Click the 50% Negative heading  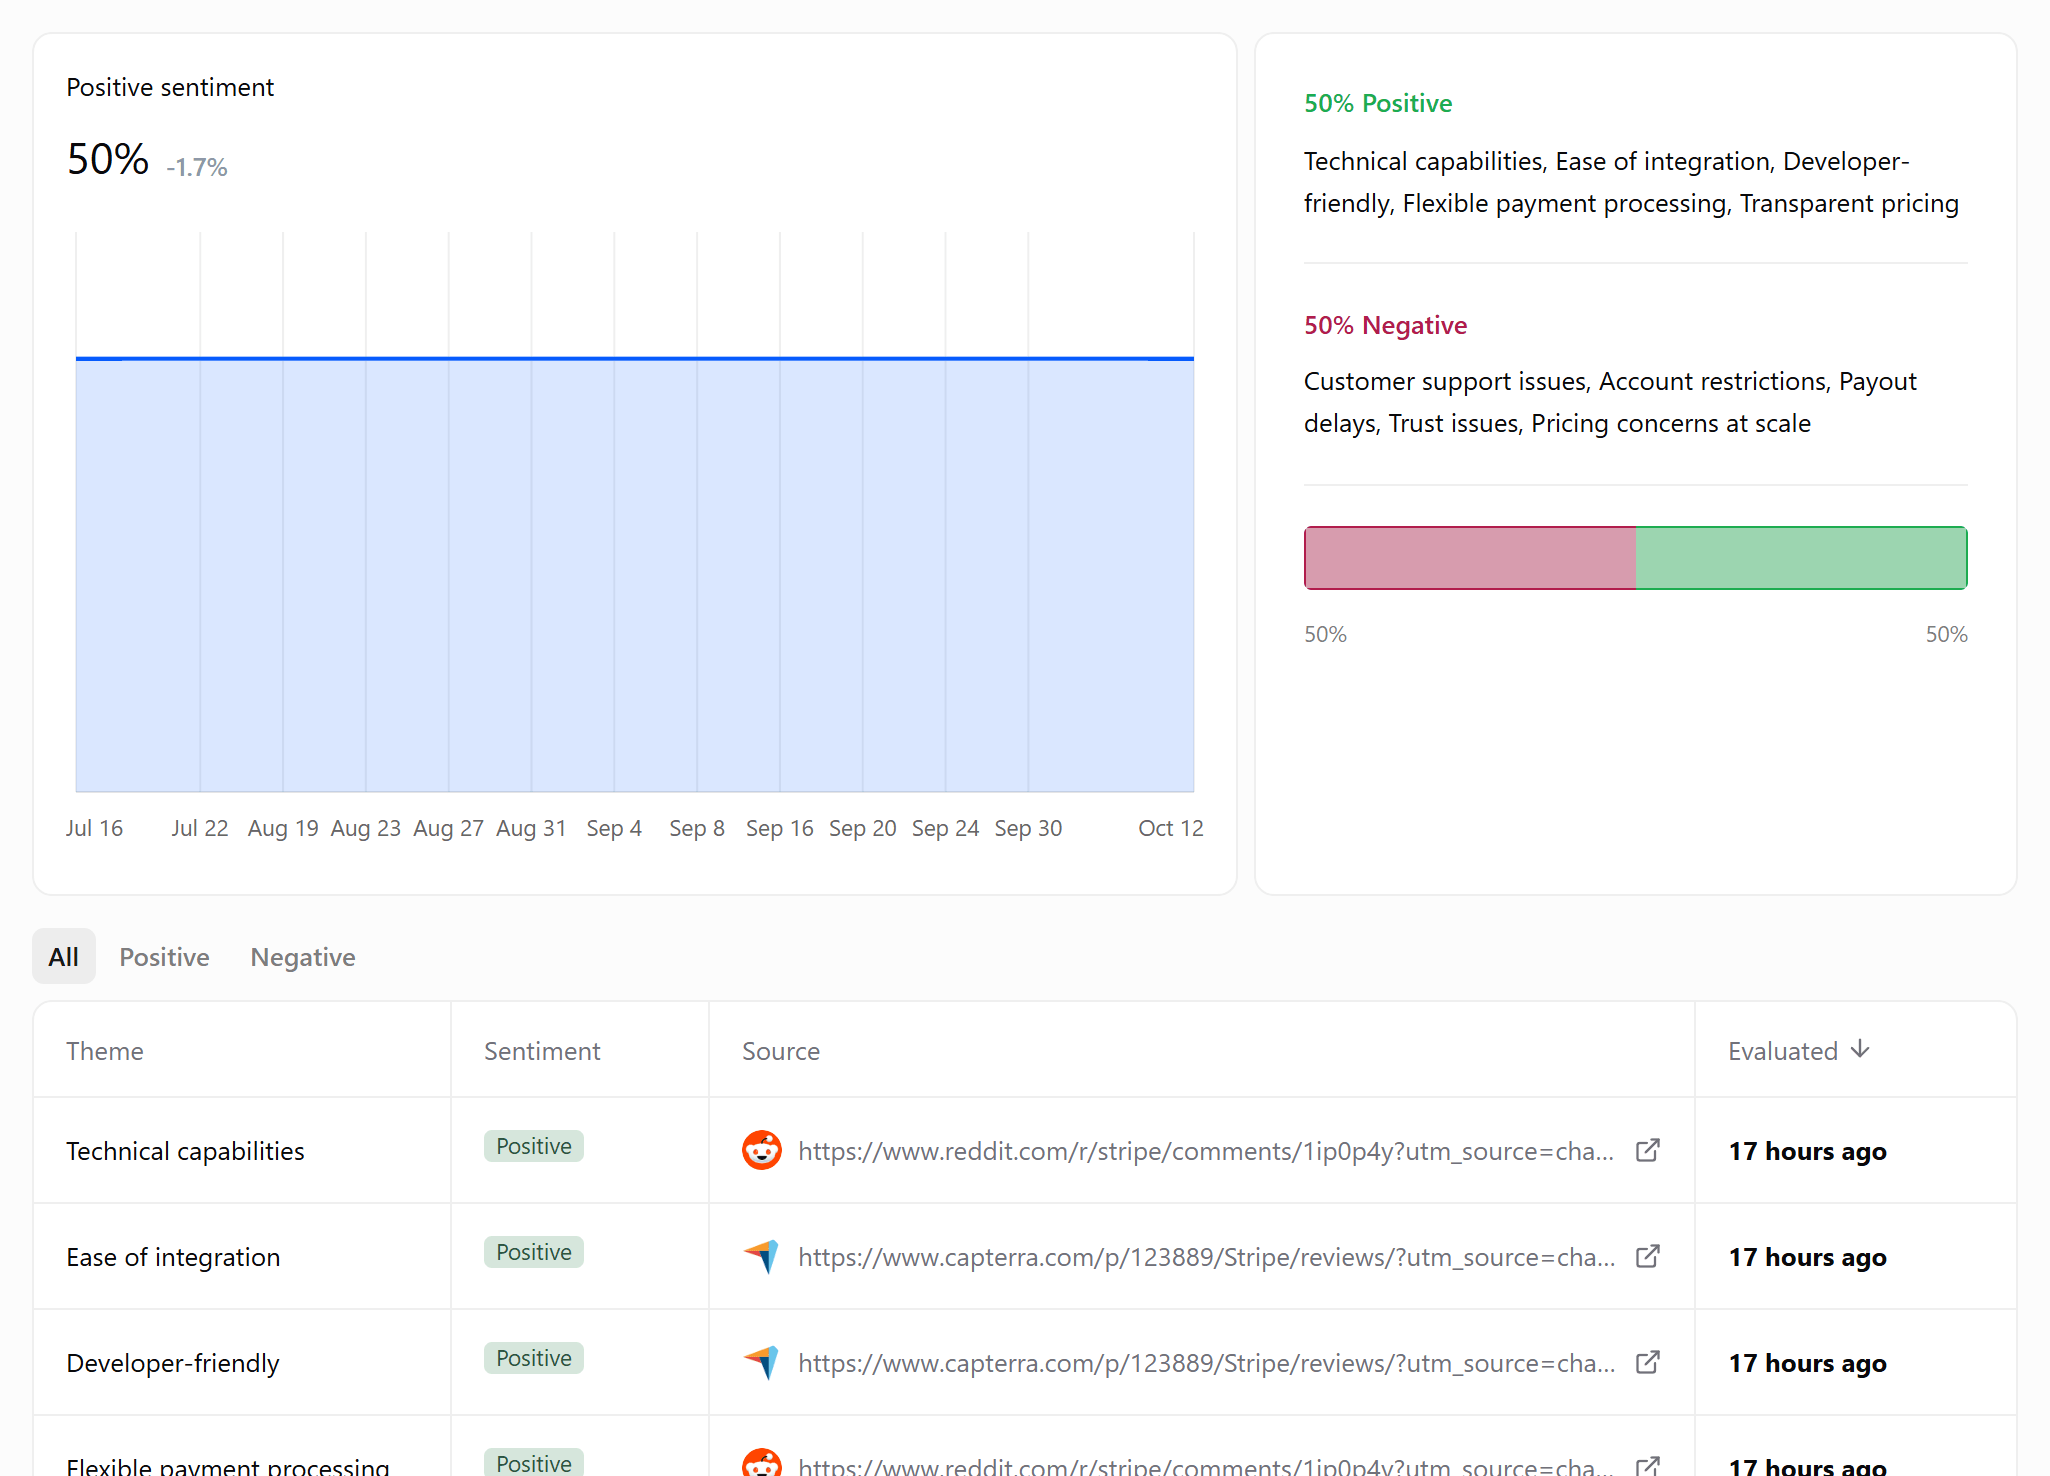click(x=1385, y=325)
